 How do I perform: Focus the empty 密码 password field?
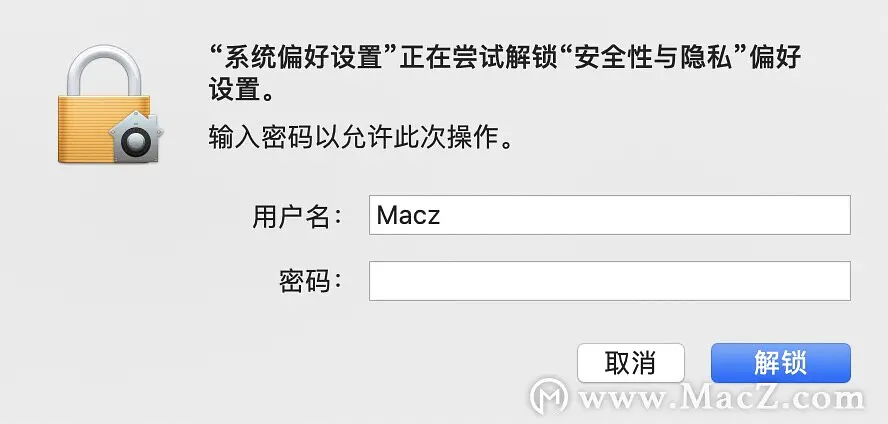point(609,281)
